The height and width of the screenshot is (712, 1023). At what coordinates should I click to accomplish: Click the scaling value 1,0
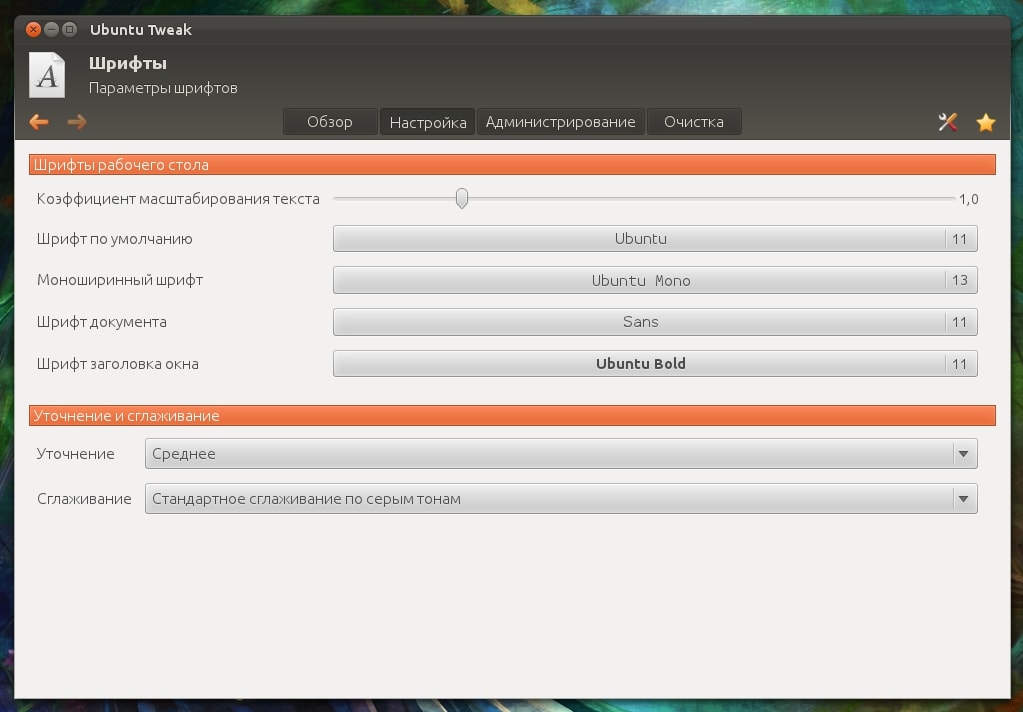(x=969, y=199)
